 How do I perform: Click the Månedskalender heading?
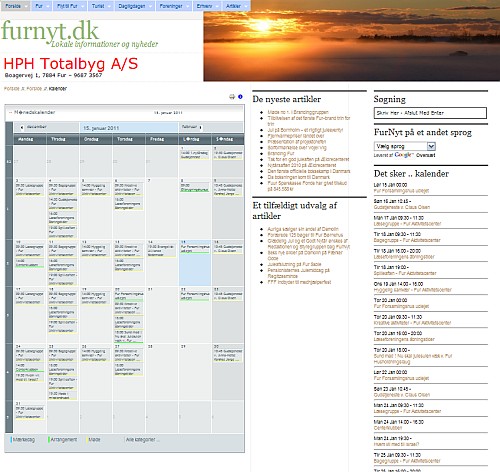coord(34,112)
